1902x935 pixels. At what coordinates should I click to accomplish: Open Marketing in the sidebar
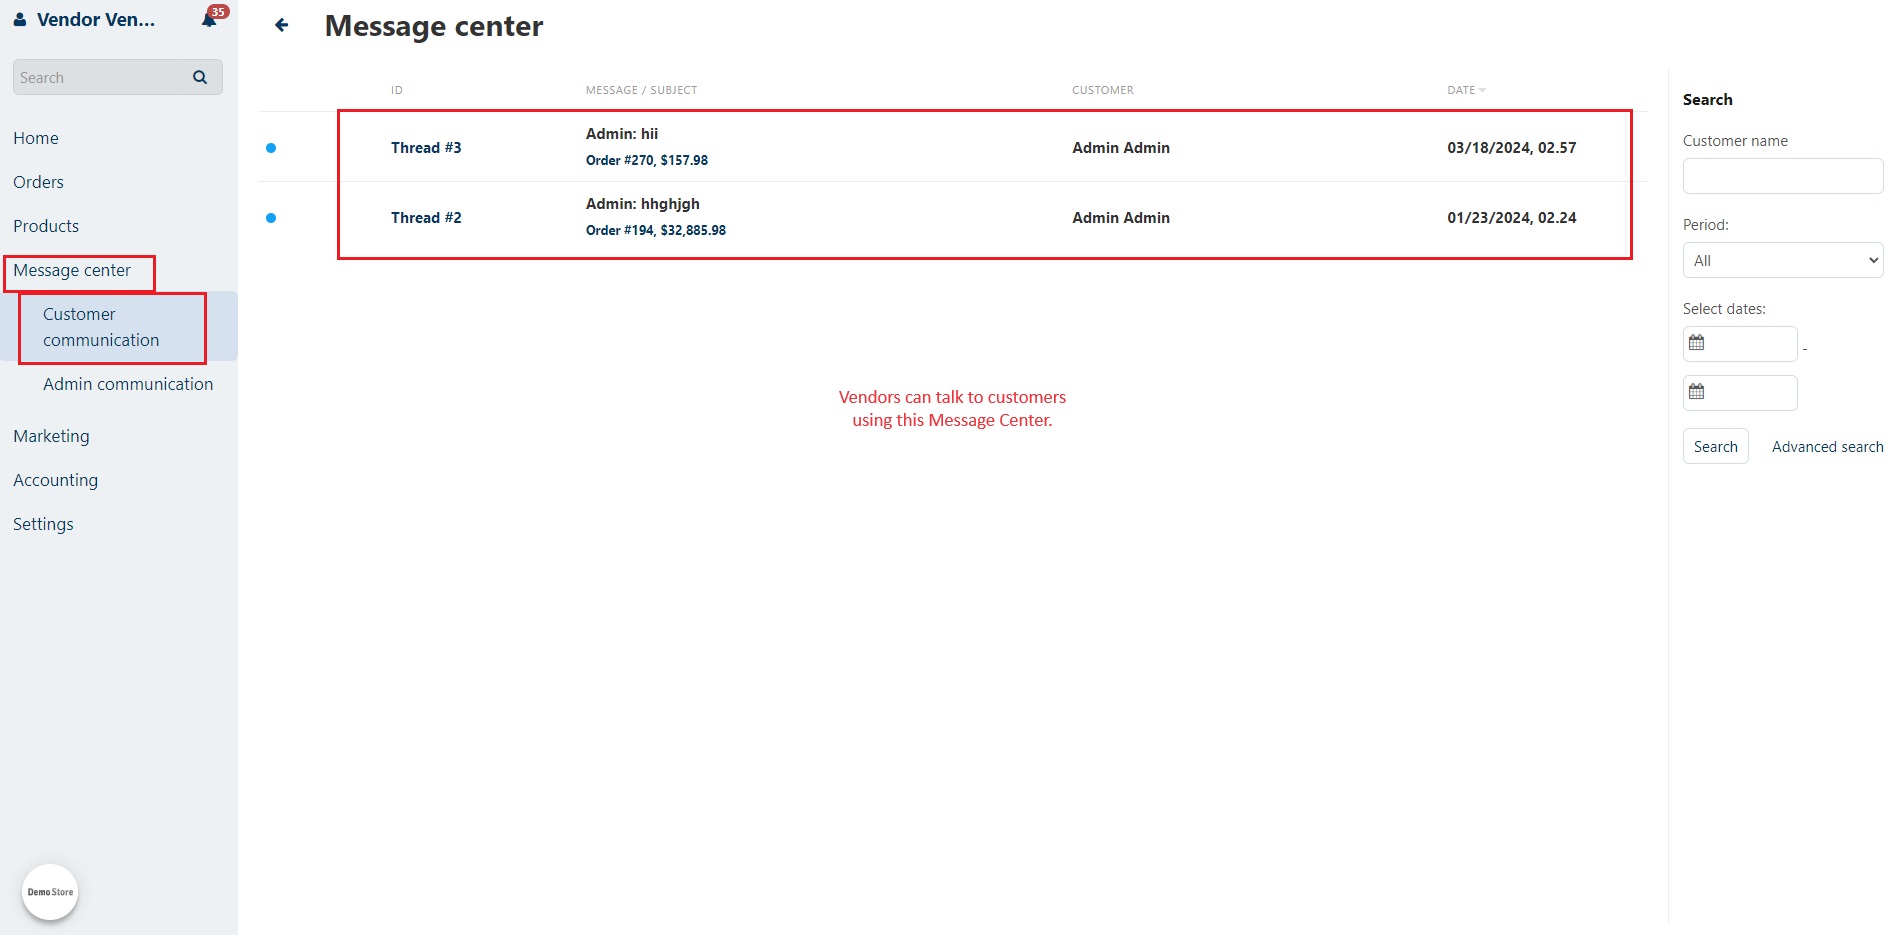coord(51,436)
